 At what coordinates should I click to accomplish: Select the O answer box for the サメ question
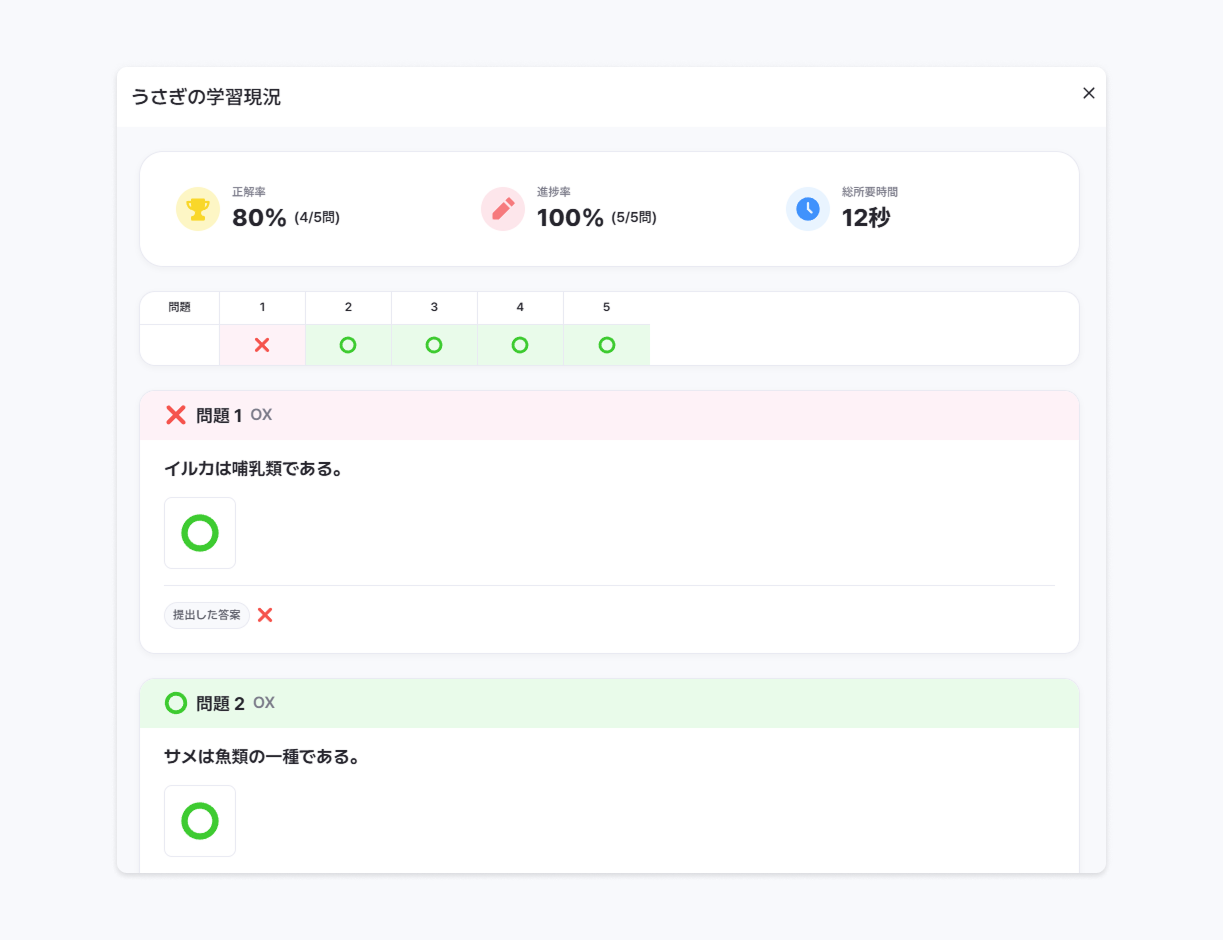(200, 821)
